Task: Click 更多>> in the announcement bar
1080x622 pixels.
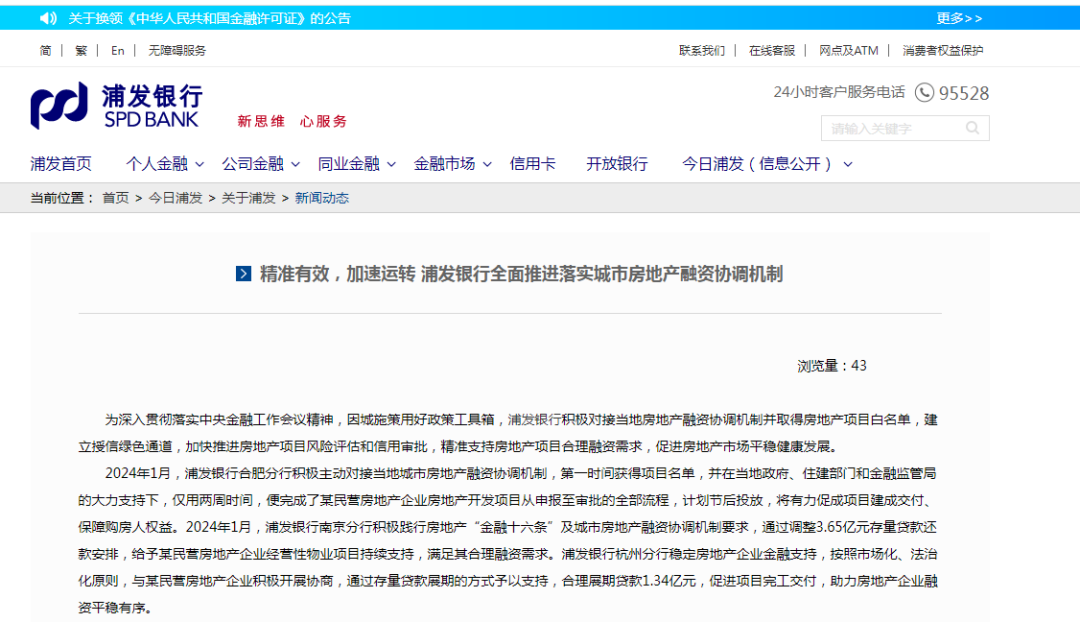Action: click(x=959, y=18)
